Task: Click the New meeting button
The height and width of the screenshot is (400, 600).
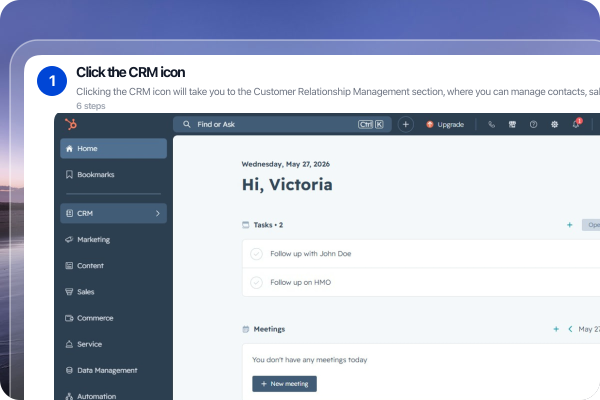Action: pos(284,384)
